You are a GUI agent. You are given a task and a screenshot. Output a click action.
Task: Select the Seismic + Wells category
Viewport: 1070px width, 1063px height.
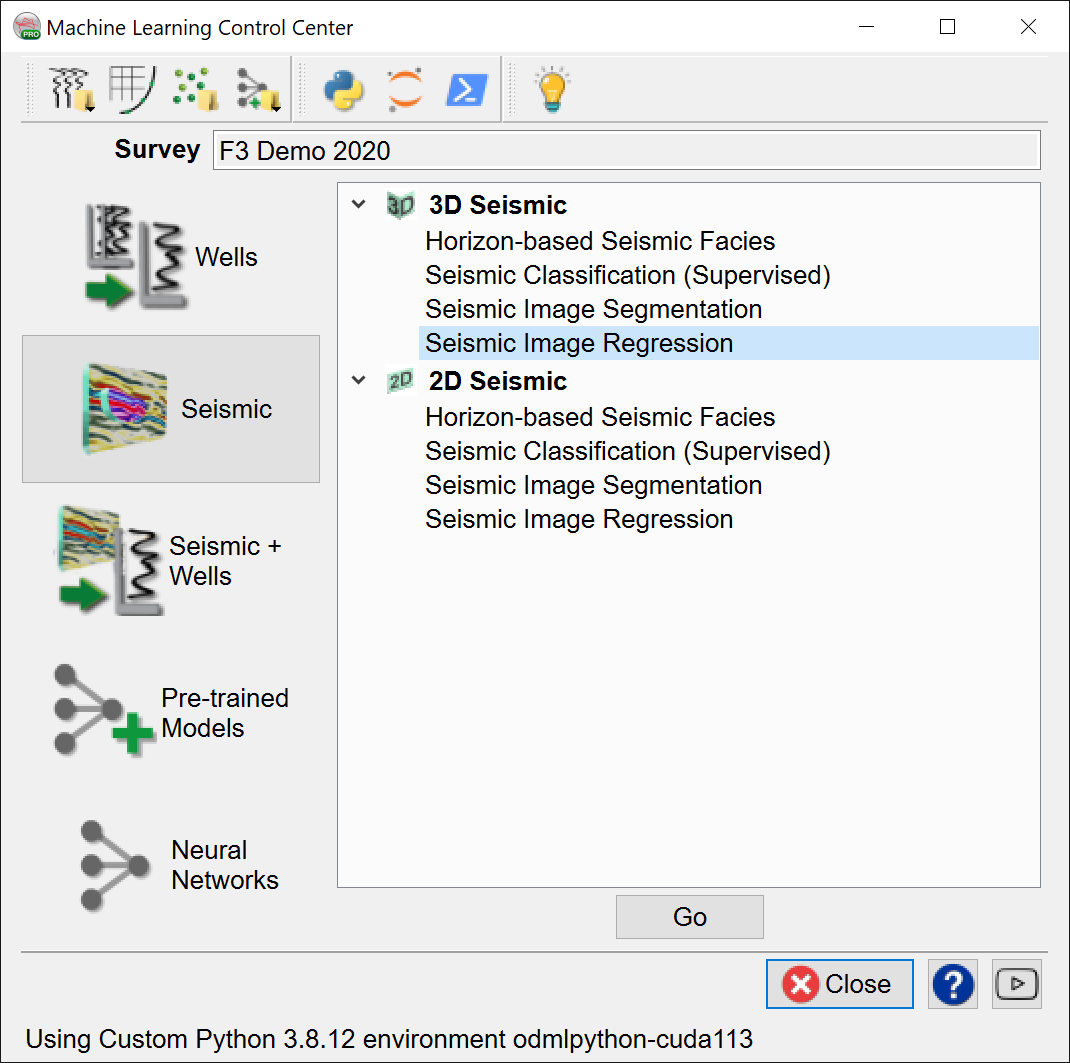(x=171, y=561)
